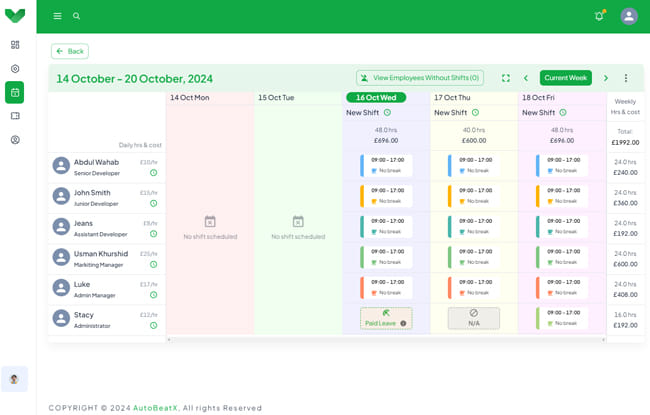Open the hamburger menu in the top bar

57,16
